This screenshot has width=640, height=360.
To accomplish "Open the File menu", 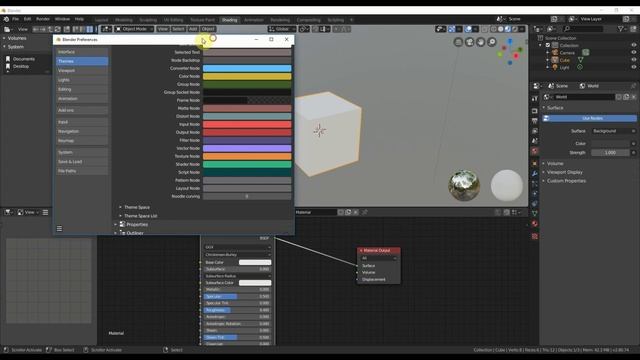I will coord(16,19).
